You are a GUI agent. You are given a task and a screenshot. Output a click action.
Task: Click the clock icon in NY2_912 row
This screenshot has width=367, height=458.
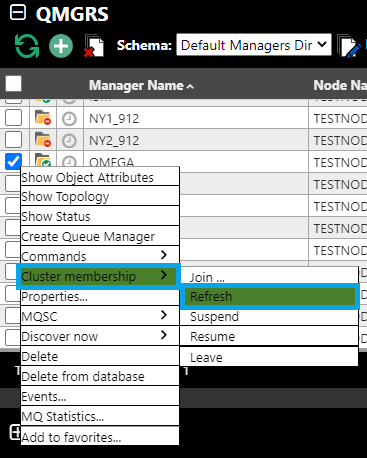click(69, 141)
